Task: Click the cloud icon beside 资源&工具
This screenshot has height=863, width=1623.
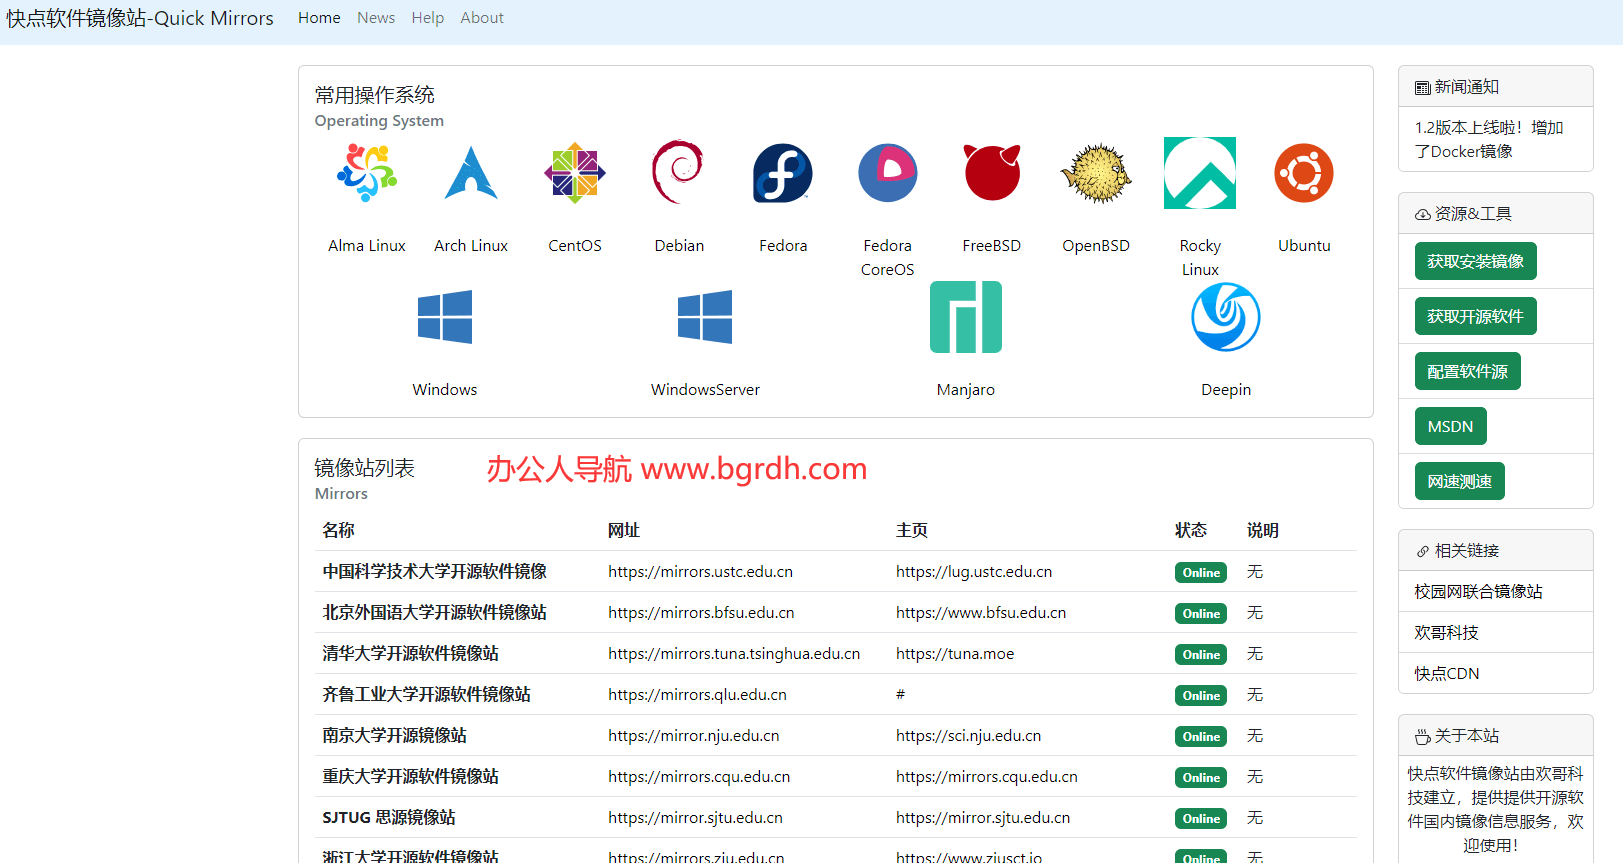Action: pos(1422,215)
